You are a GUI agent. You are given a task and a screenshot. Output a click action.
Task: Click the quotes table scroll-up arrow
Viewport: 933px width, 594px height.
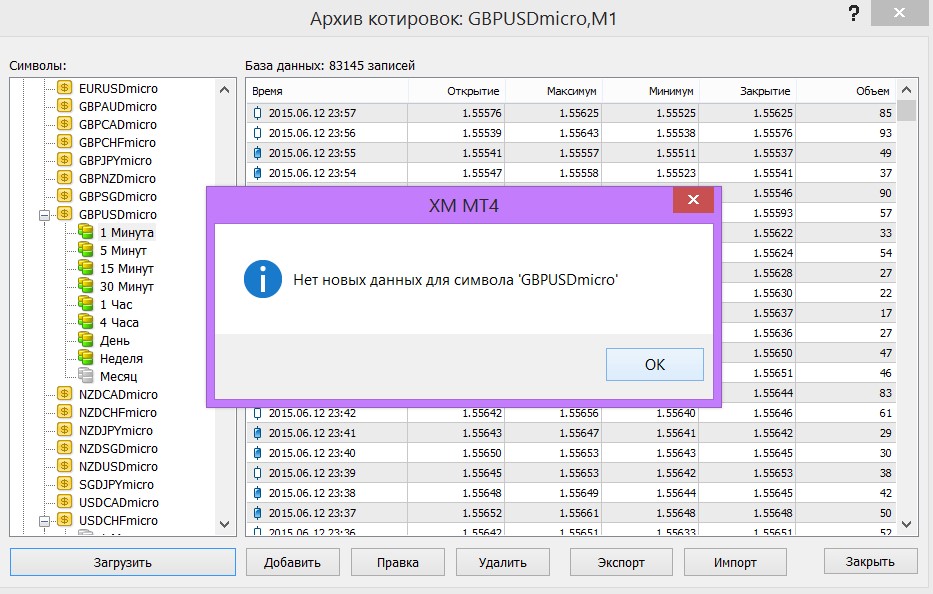coord(906,90)
